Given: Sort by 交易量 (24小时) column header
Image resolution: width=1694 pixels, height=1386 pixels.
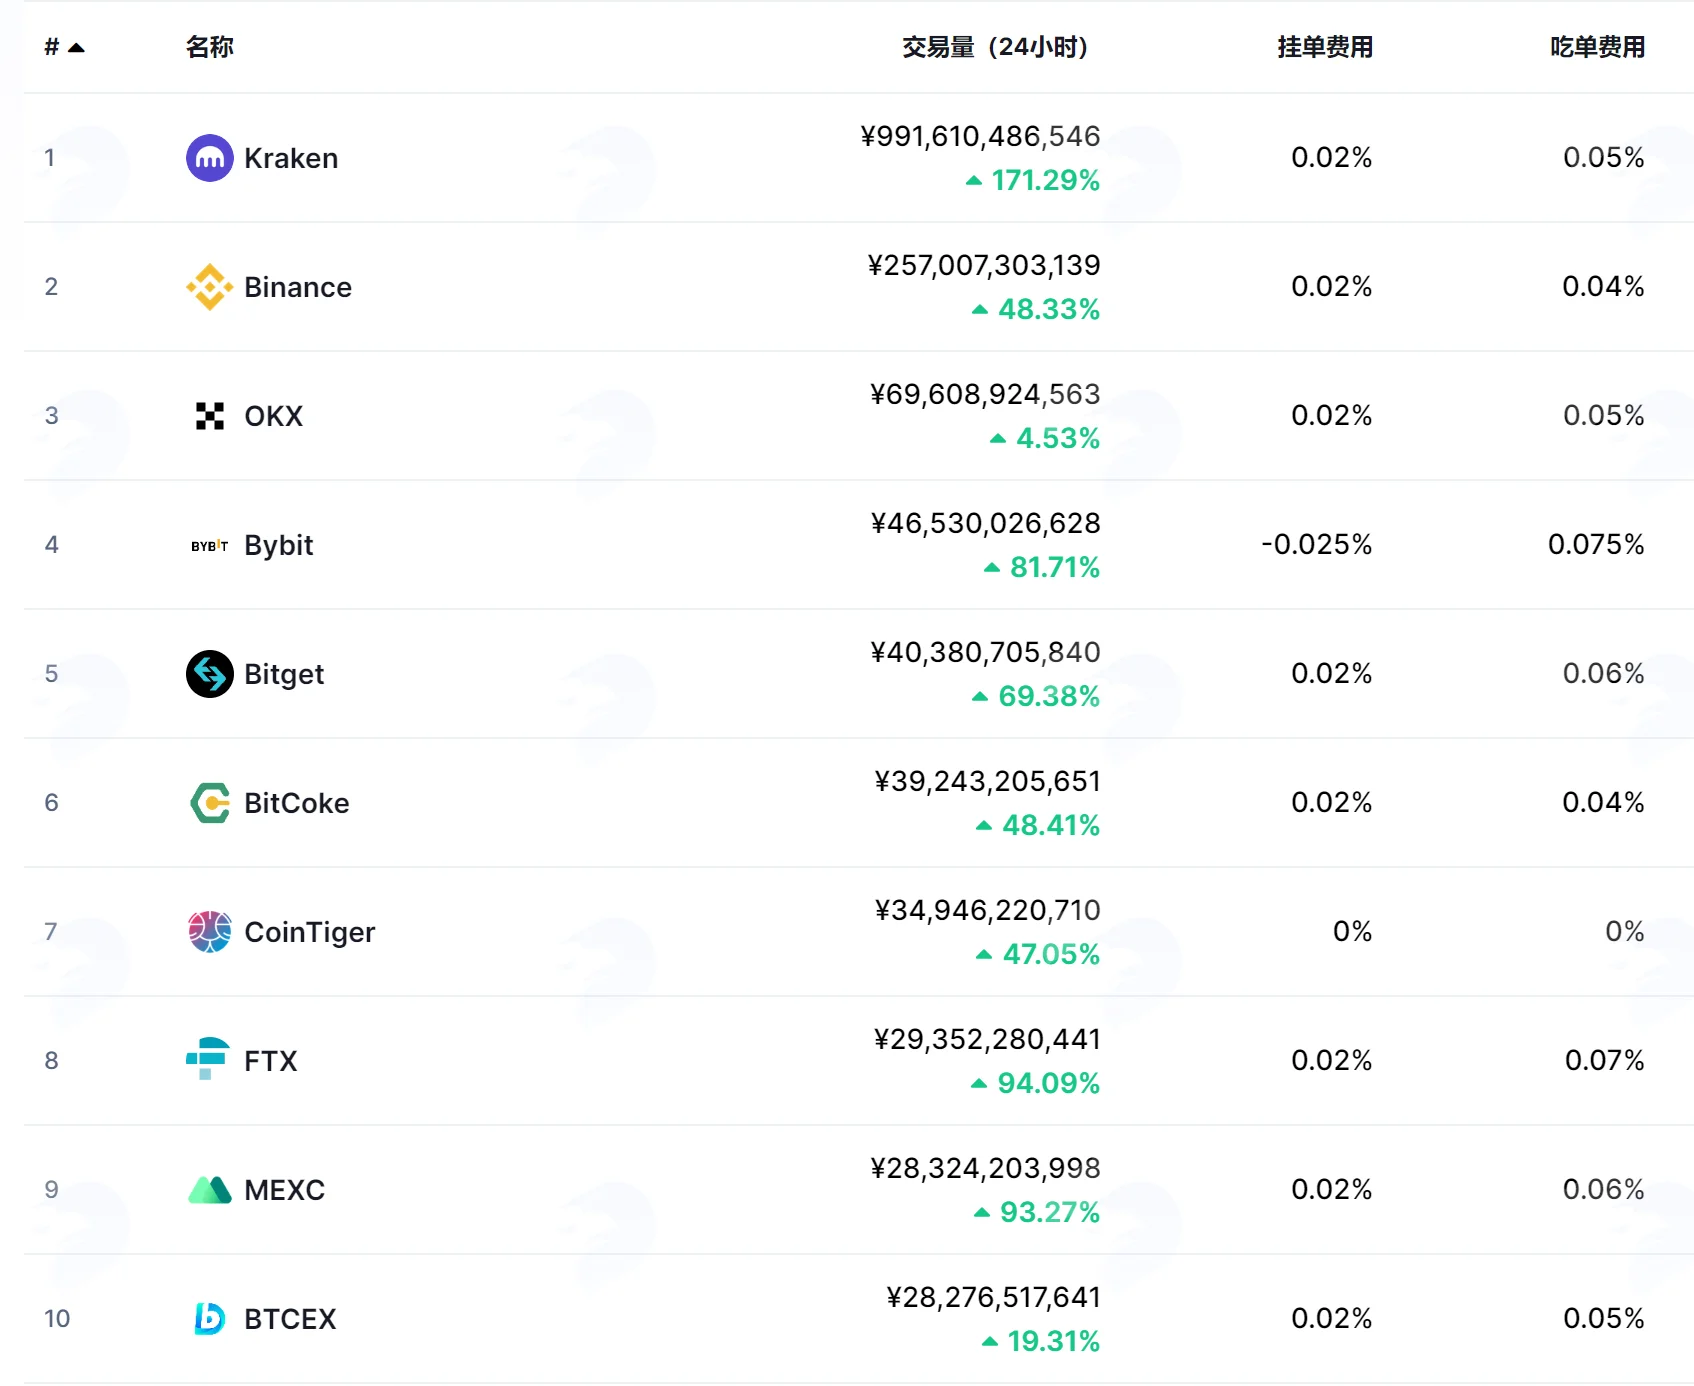Looking at the screenshot, I should (x=995, y=47).
